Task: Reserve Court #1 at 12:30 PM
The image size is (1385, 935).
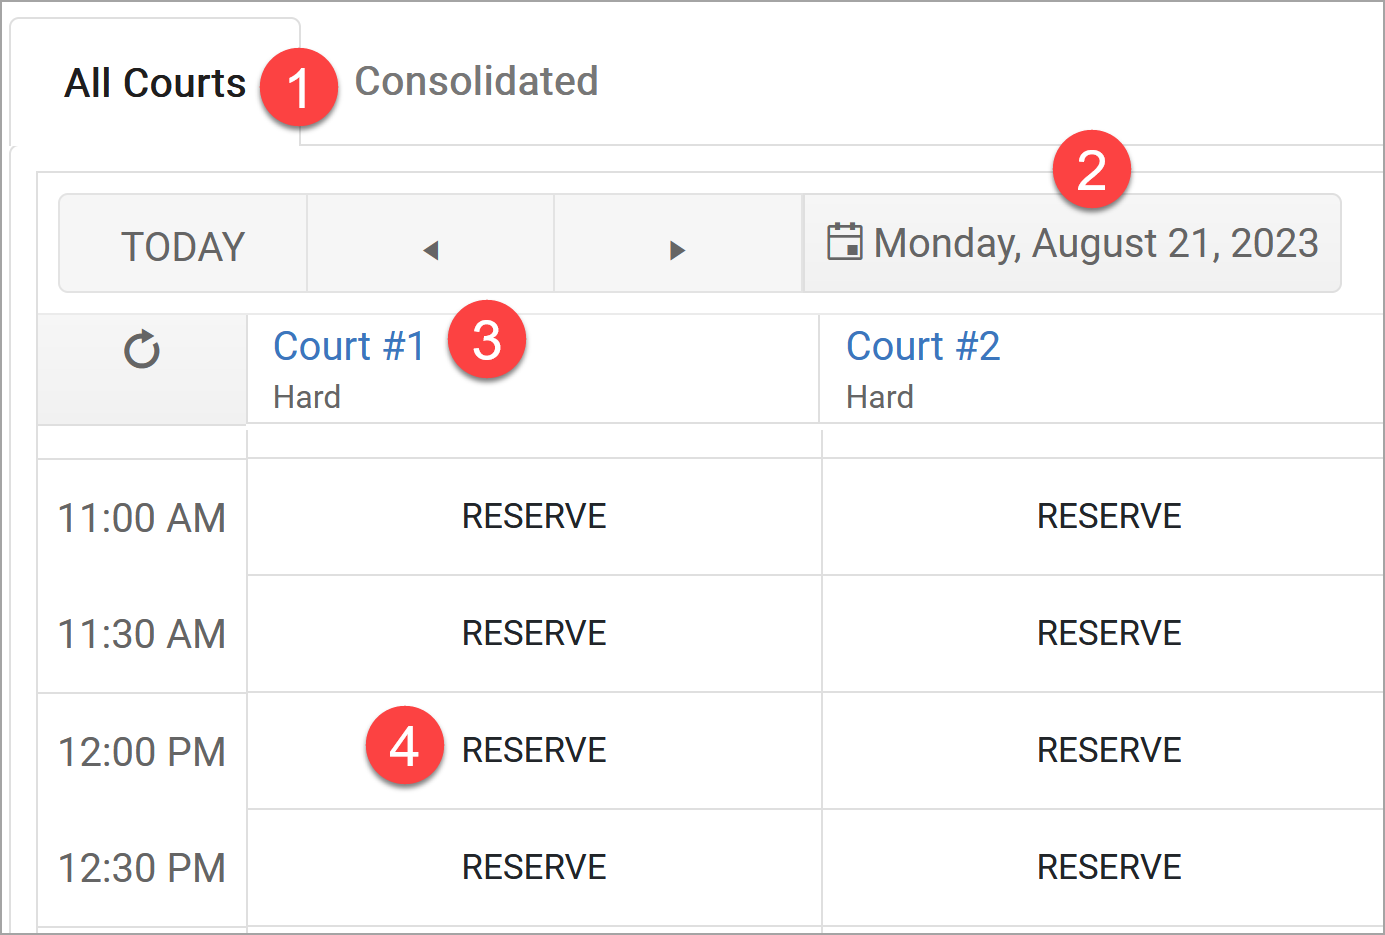Action: click(534, 867)
